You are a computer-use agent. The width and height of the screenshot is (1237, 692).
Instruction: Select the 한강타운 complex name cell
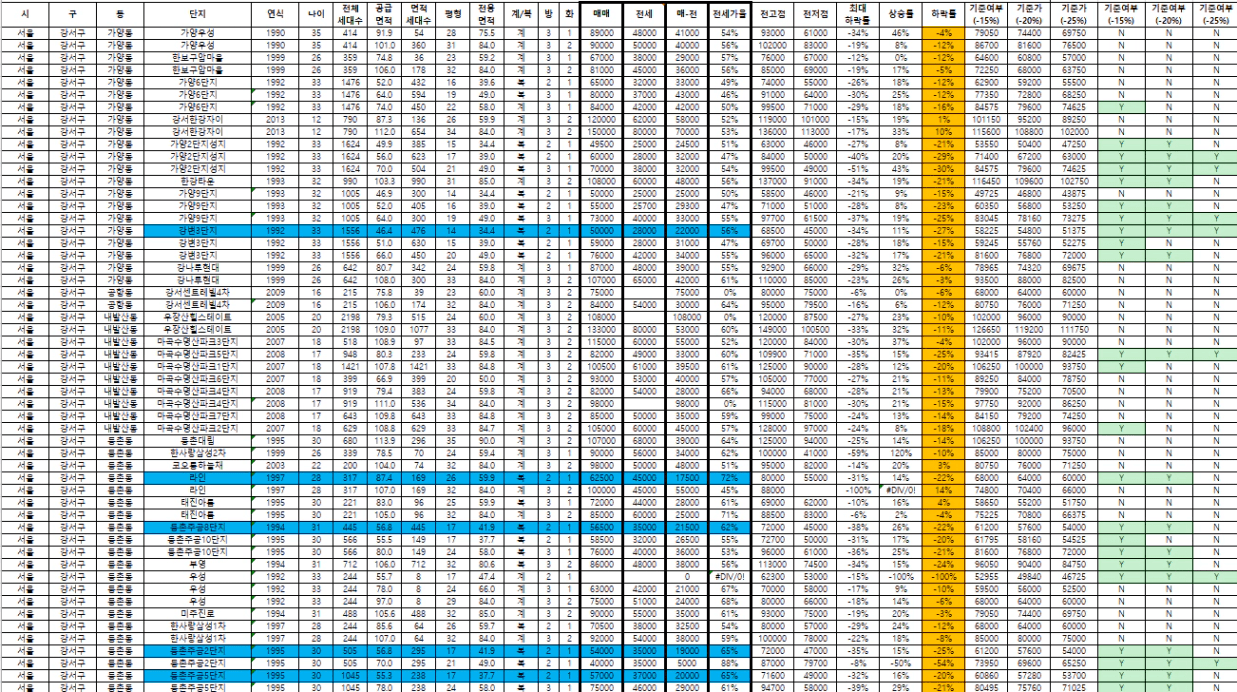198,183
